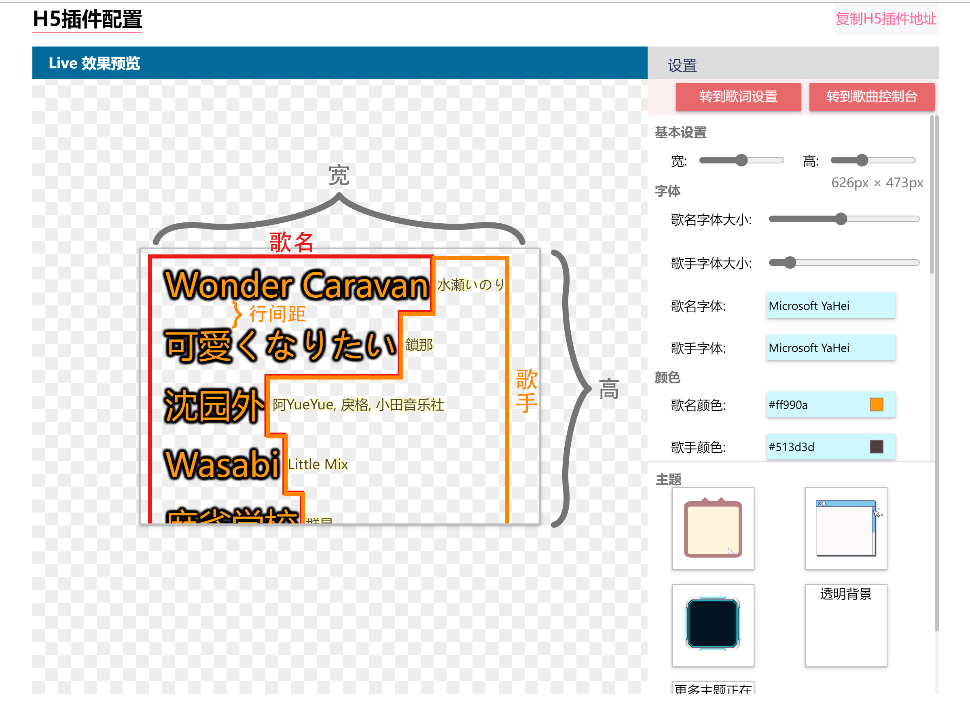
Task: Select the window-style theme thumbnail
Action: 845,528
